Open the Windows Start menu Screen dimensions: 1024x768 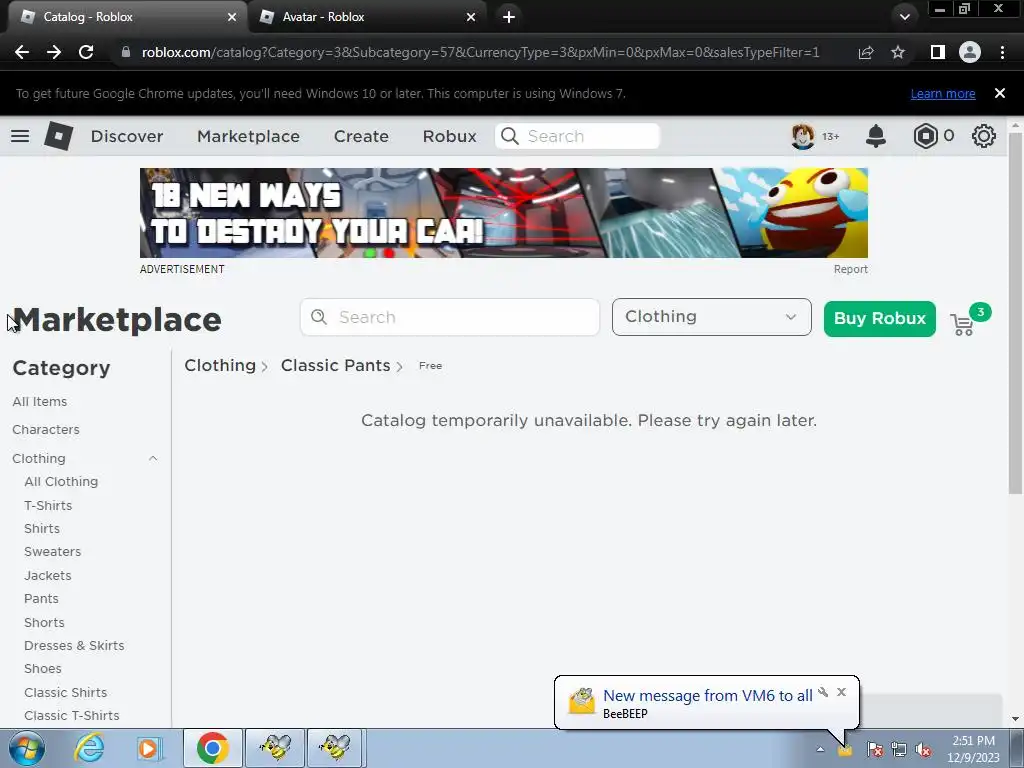click(26, 748)
